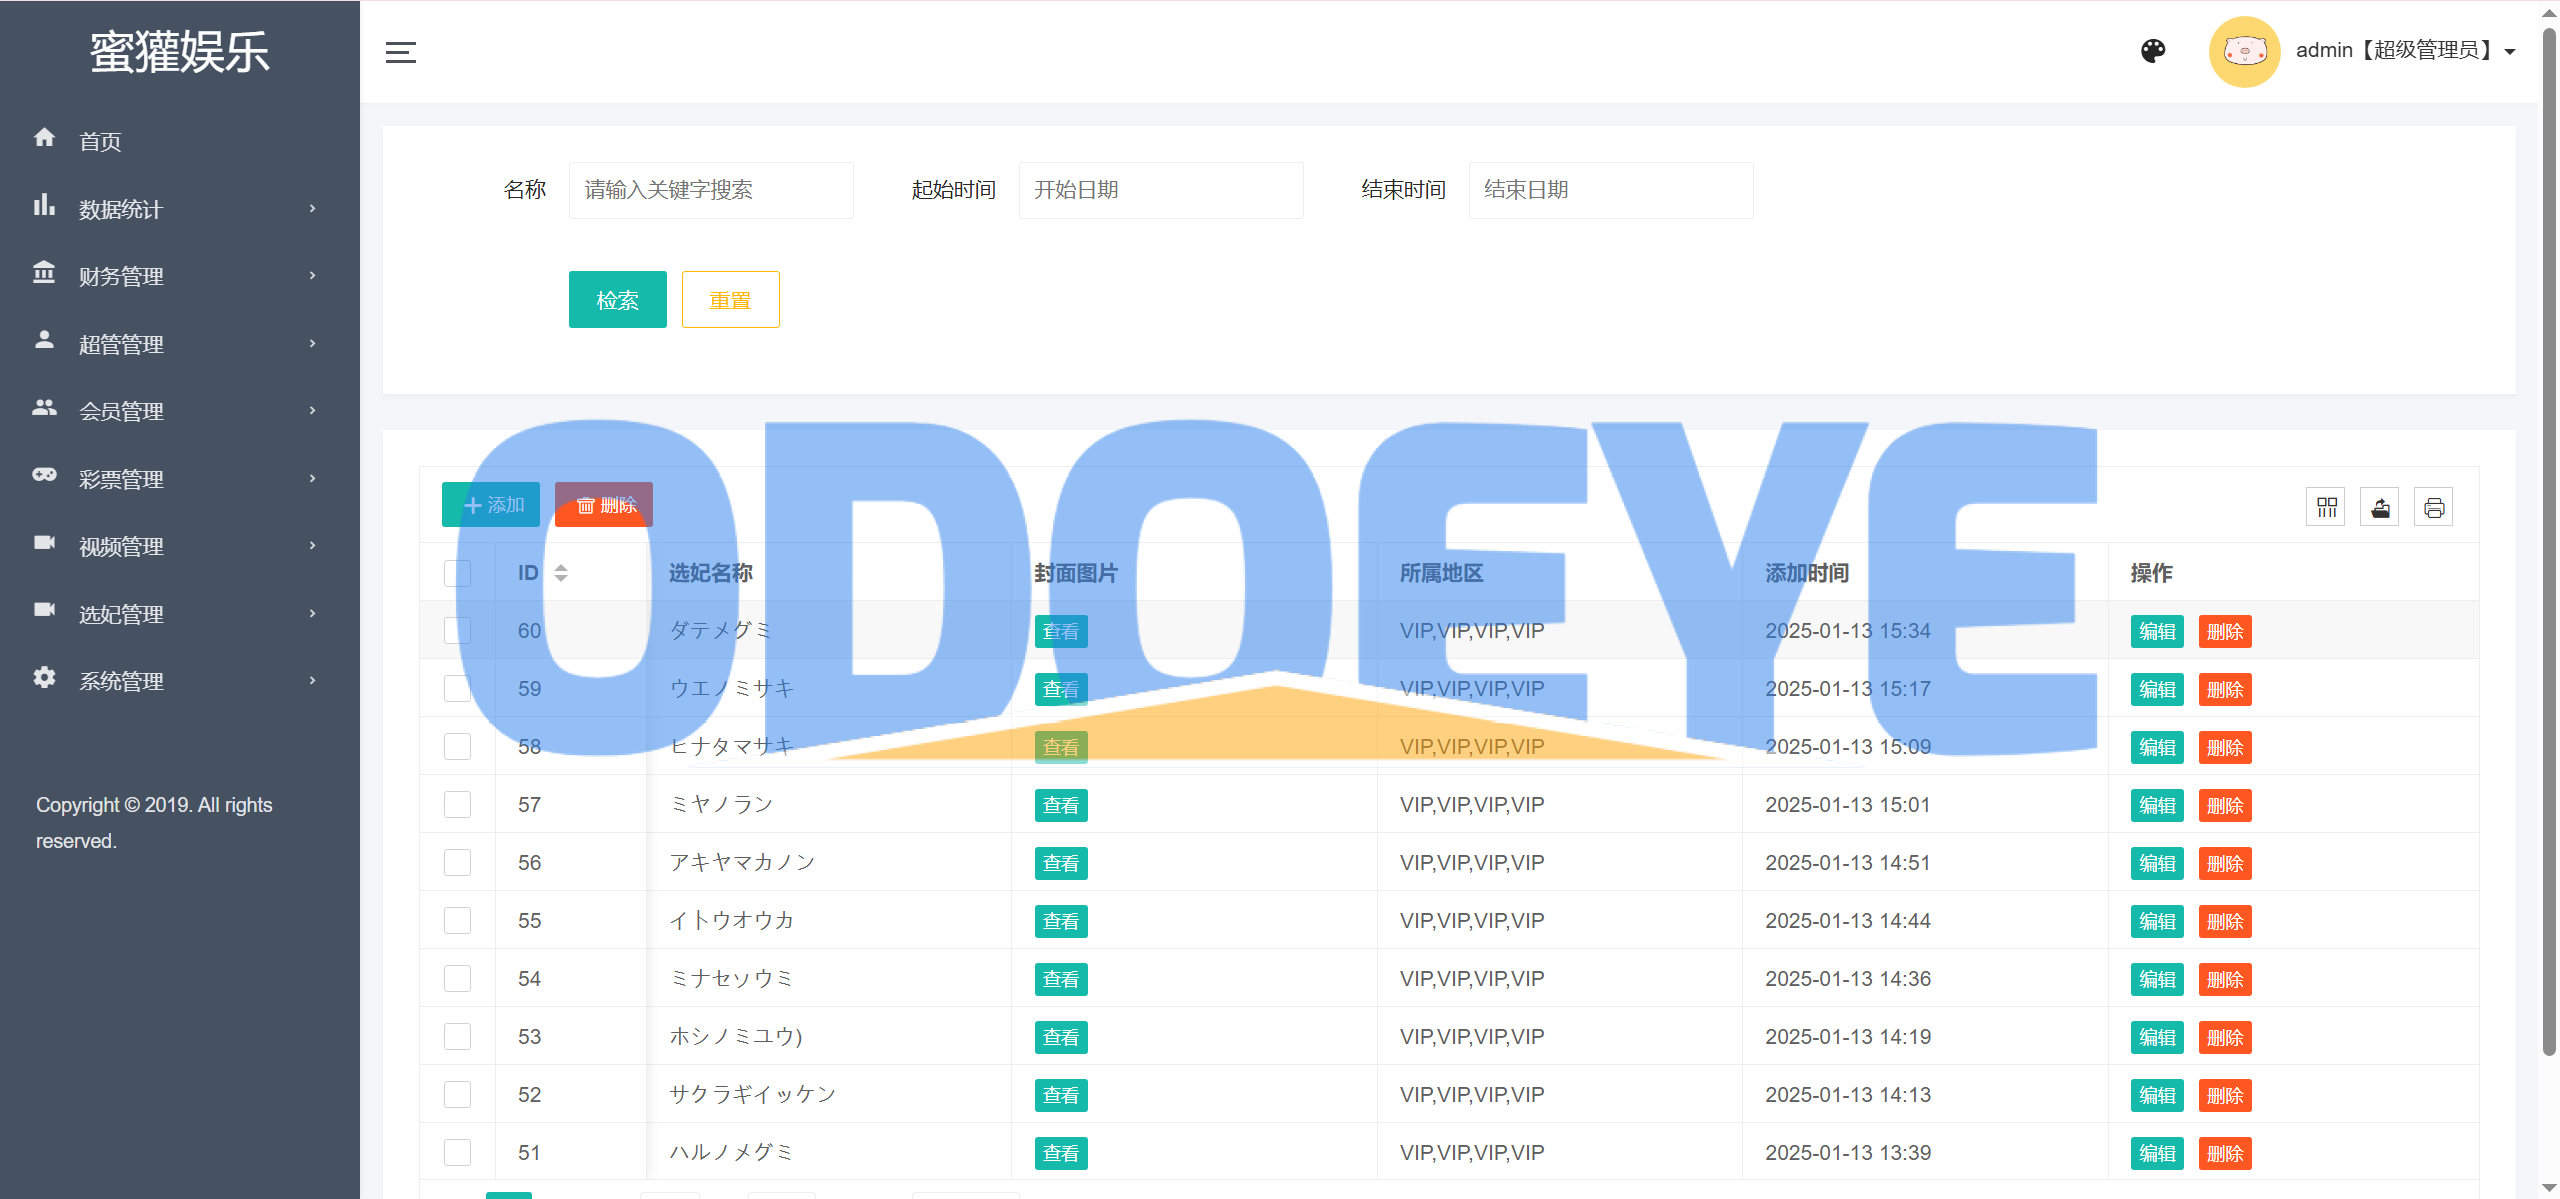
Task: Click the print table icon
Action: (2434, 507)
